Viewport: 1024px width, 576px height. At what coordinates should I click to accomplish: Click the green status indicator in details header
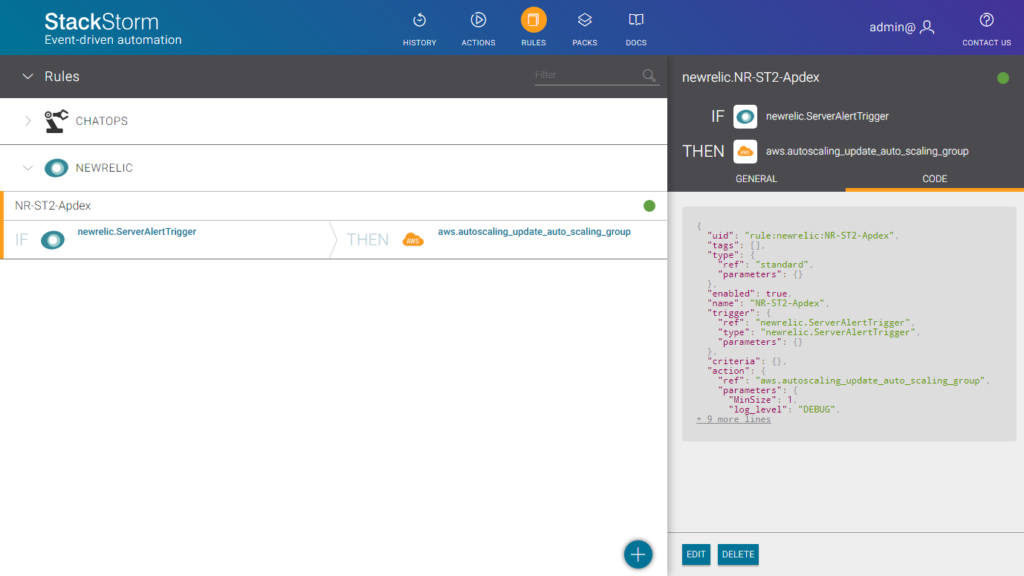pyautogui.click(x=1003, y=78)
